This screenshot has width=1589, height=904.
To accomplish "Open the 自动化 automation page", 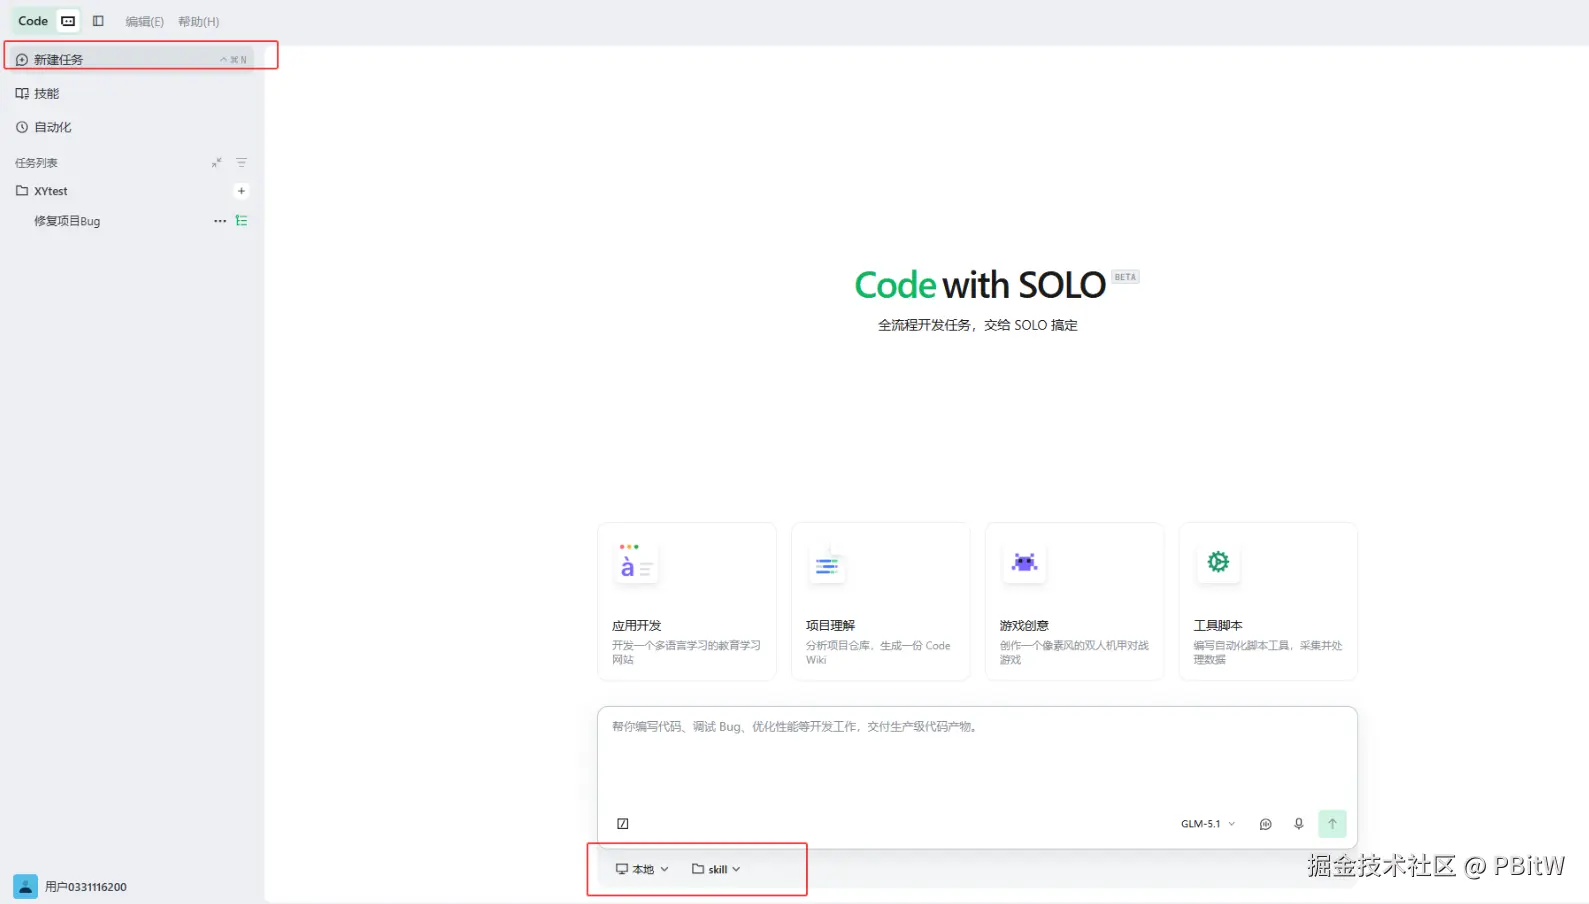I will click(131, 127).
